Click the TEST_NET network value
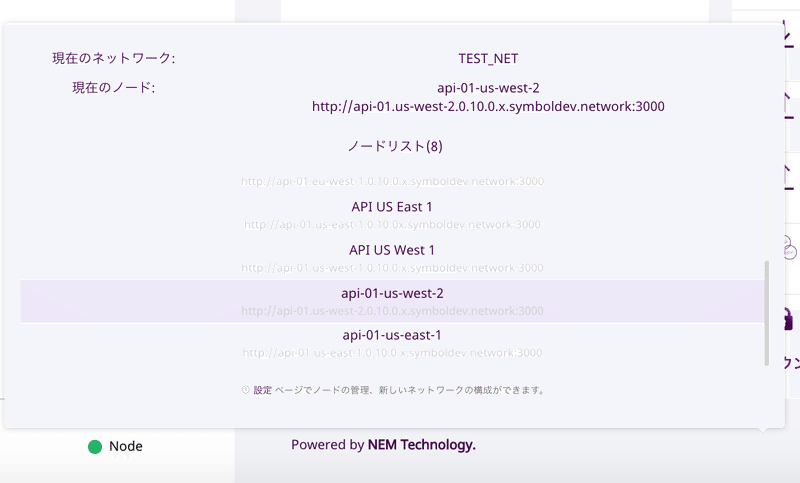 click(x=488, y=59)
